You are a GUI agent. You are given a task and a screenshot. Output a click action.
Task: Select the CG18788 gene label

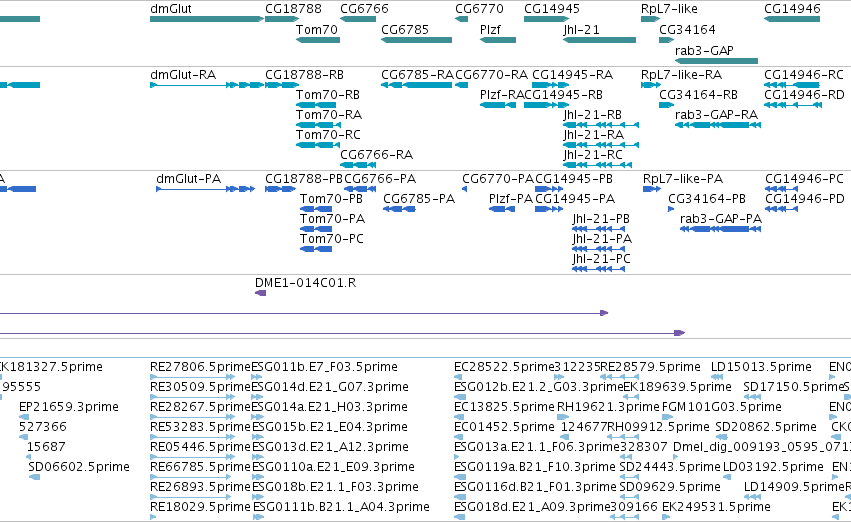click(293, 9)
